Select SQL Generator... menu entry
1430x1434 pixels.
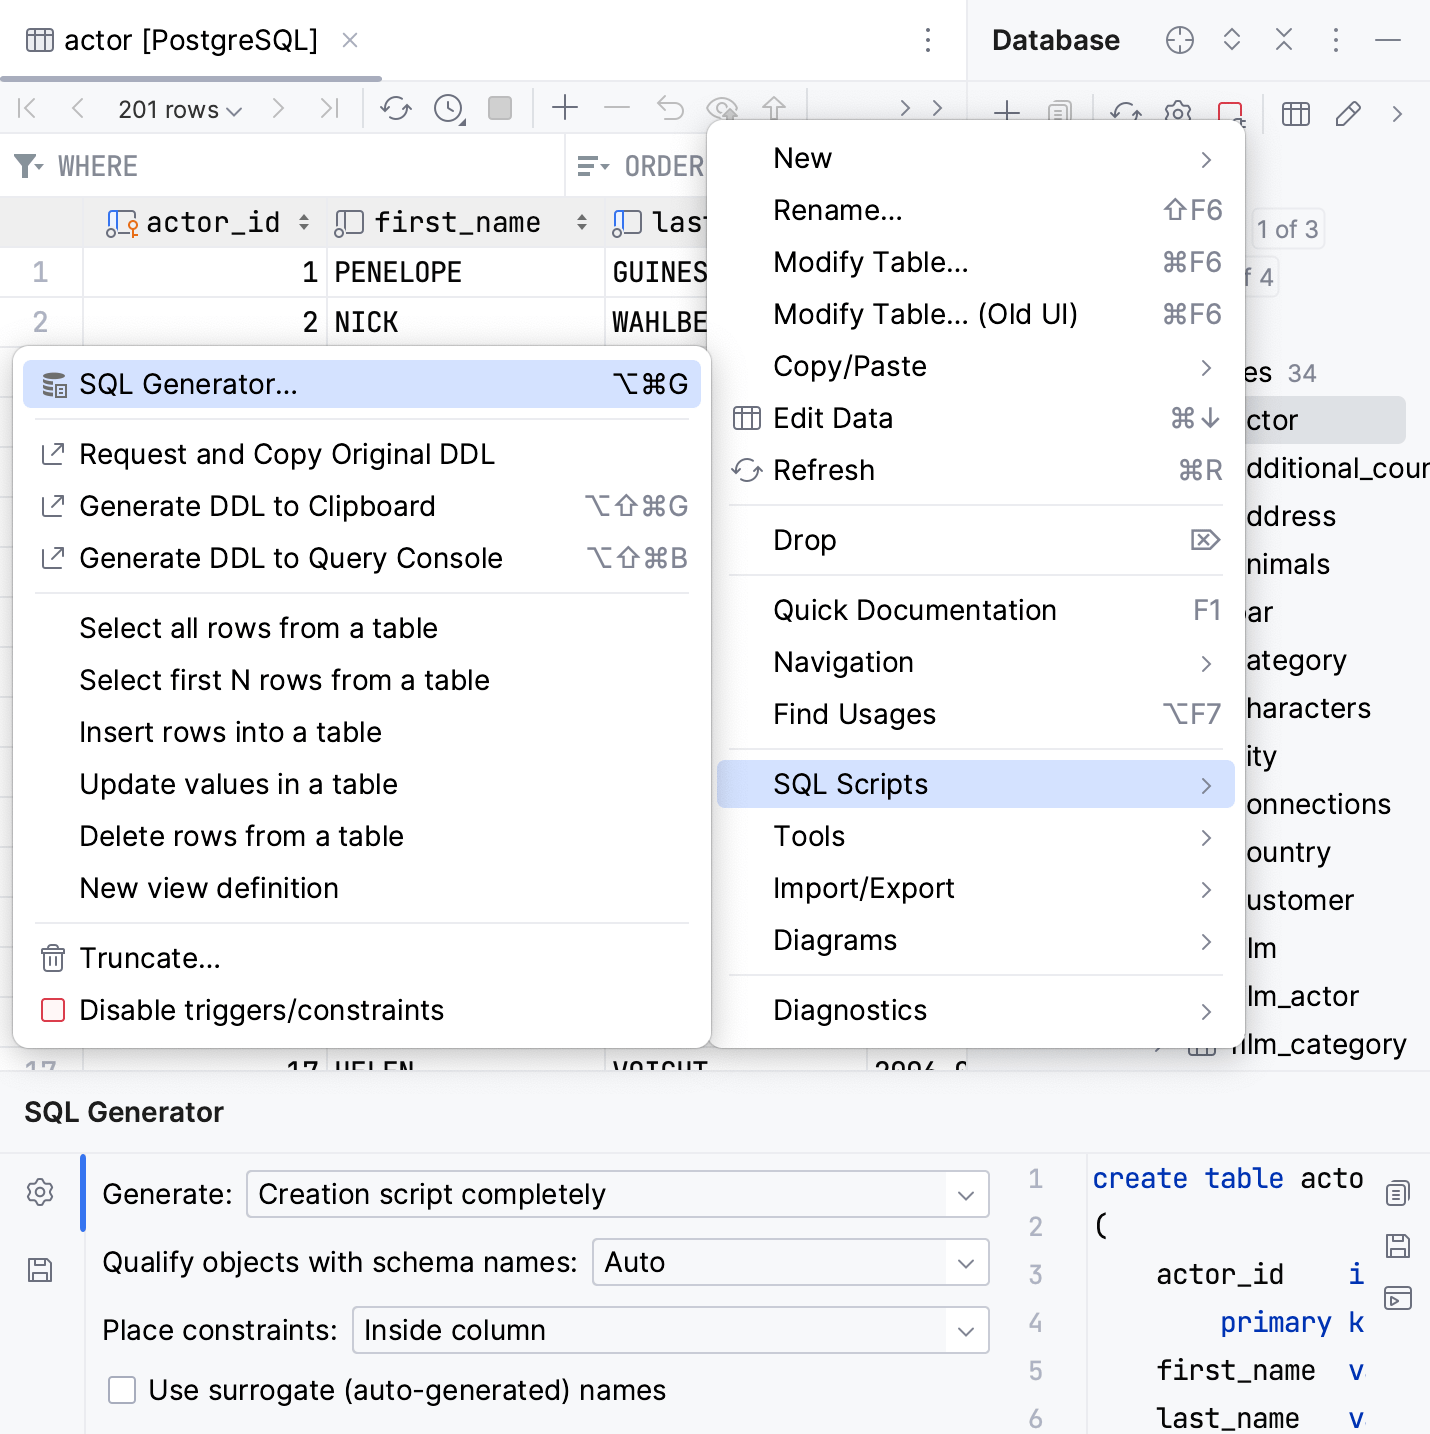point(188,384)
